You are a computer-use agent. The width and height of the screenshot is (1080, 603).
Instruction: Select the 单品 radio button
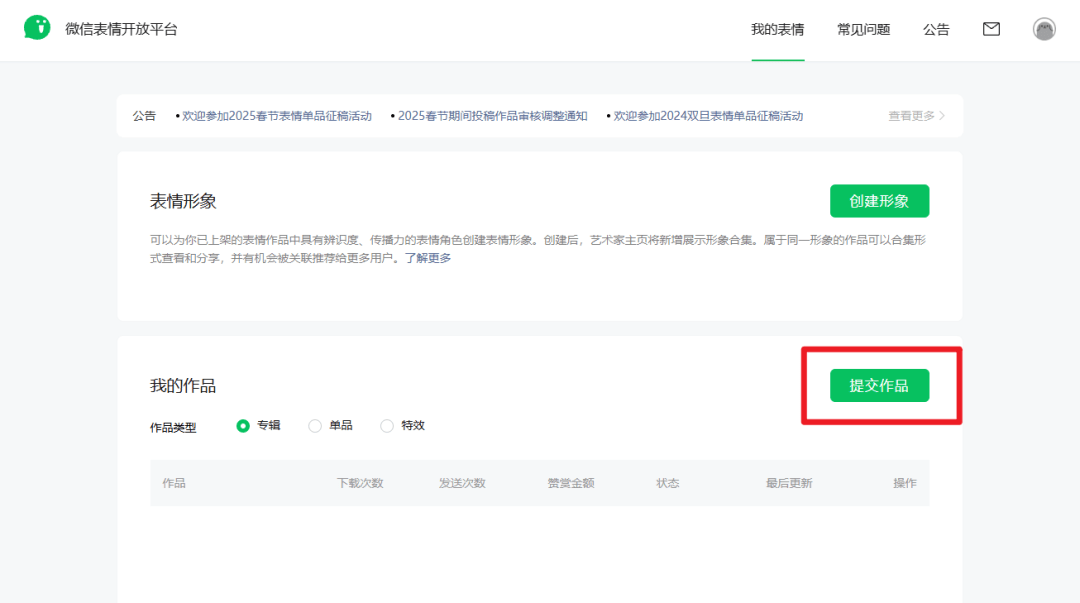point(315,426)
